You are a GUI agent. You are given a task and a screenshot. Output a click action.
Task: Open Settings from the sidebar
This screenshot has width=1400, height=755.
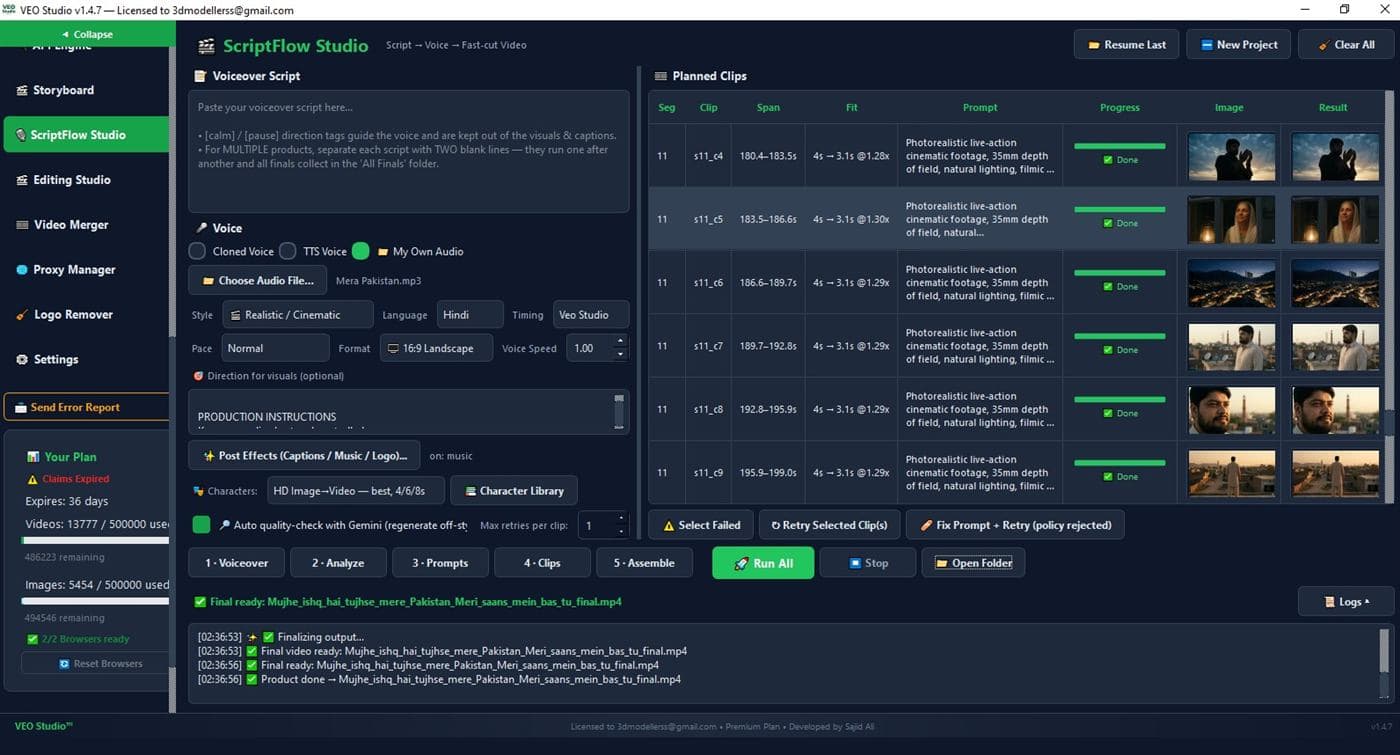84,360
